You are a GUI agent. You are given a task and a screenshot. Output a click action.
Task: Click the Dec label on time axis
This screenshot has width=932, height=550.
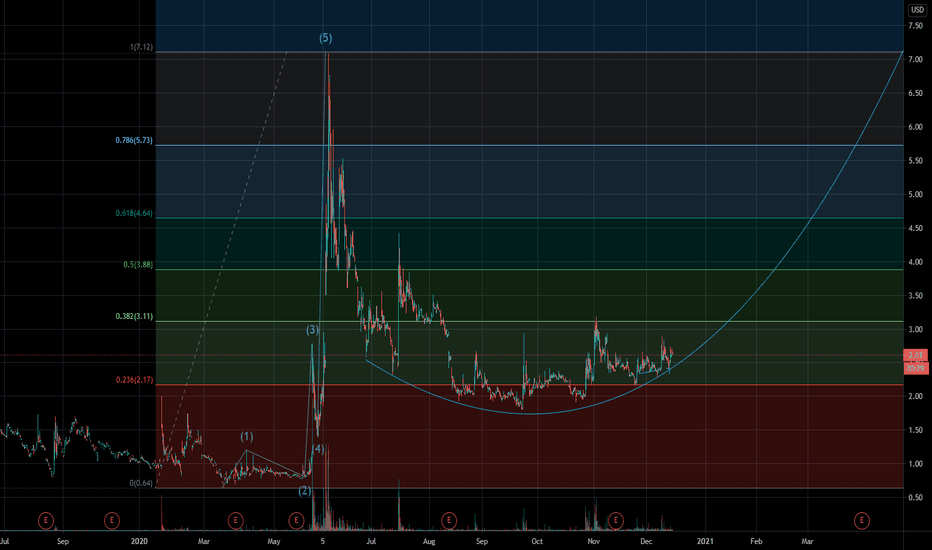[x=646, y=542]
